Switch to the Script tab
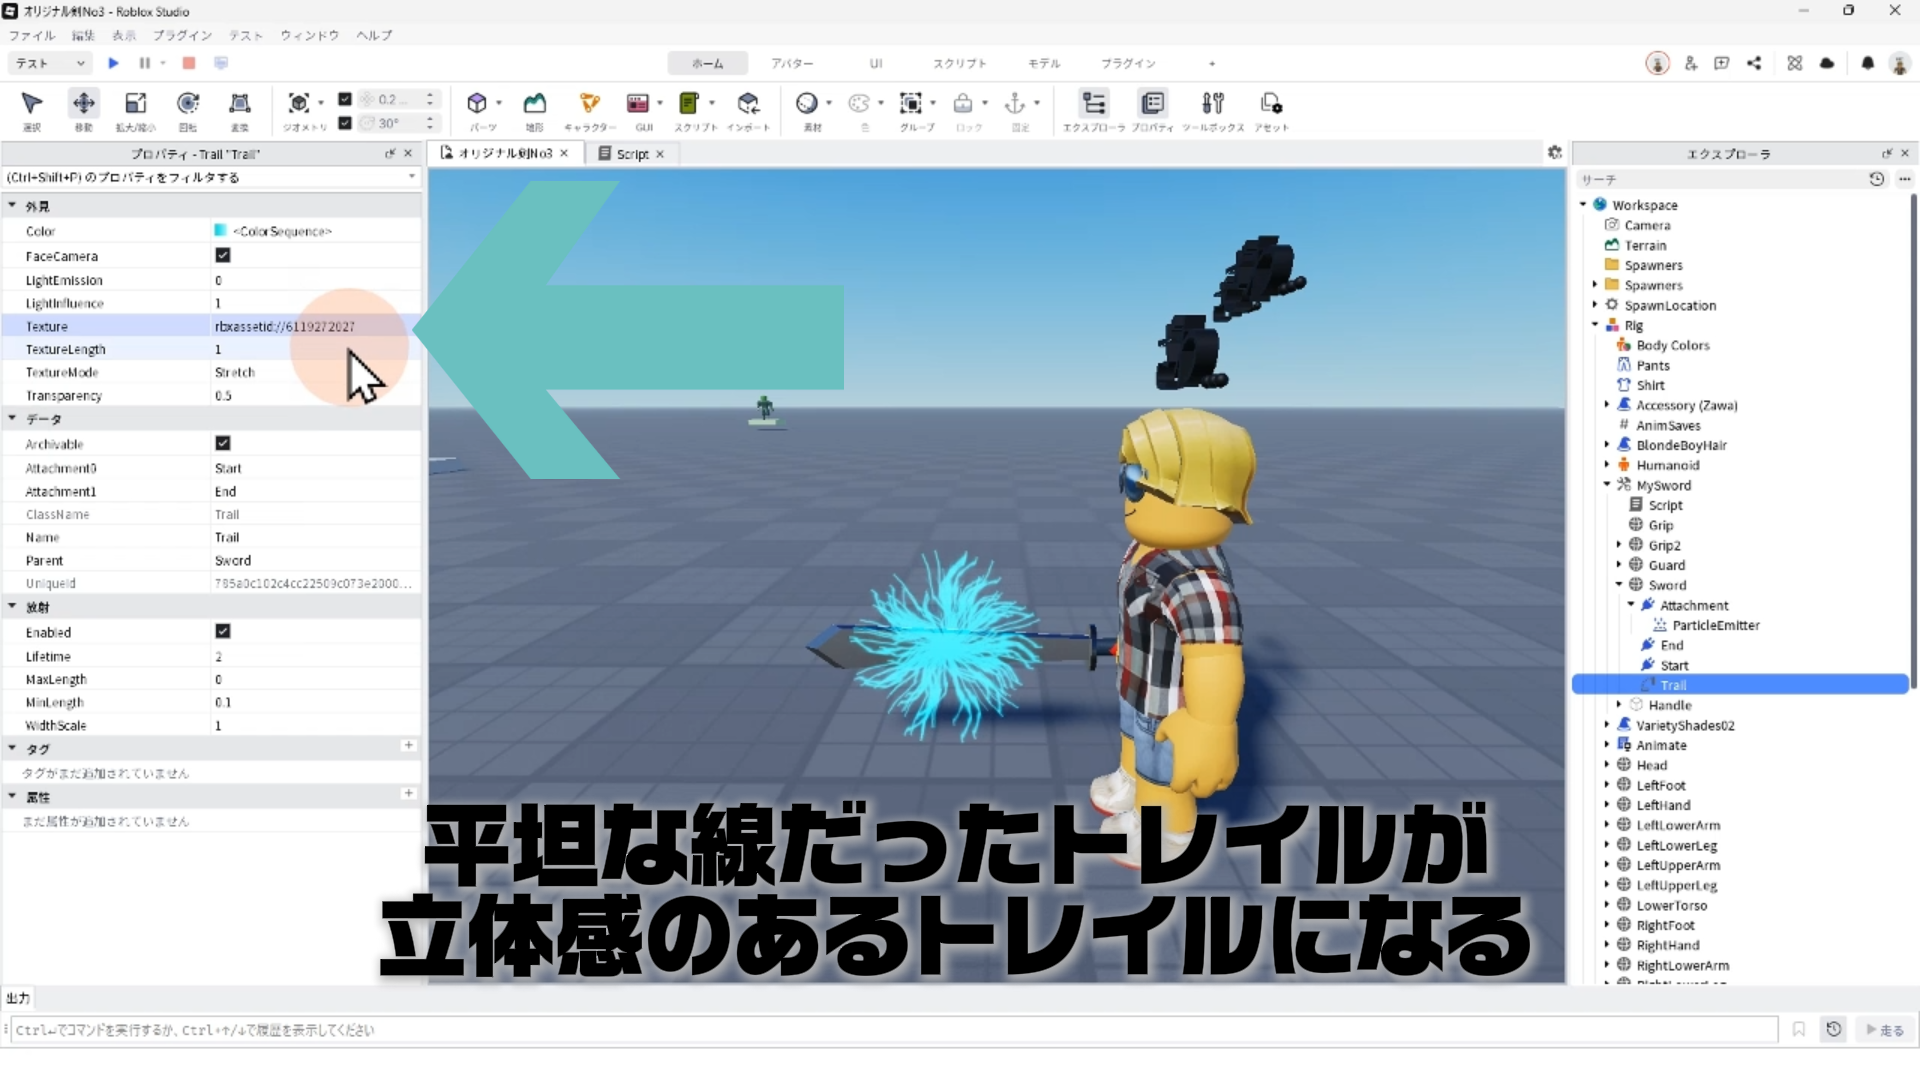The height and width of the screenshot is (1080, 1920). 631,153
